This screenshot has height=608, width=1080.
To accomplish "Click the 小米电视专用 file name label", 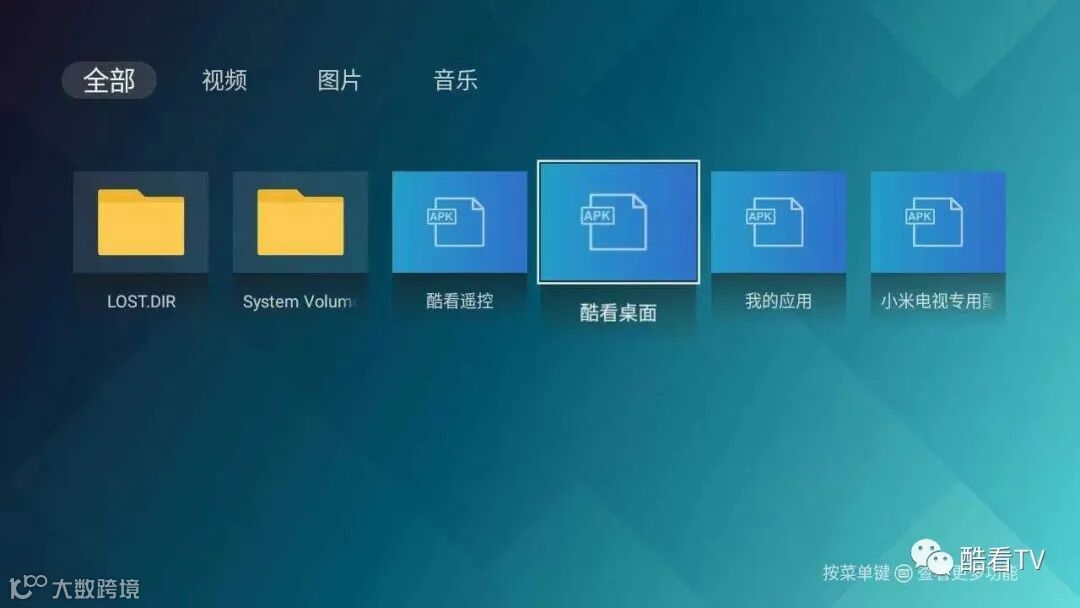I will 937,301.
